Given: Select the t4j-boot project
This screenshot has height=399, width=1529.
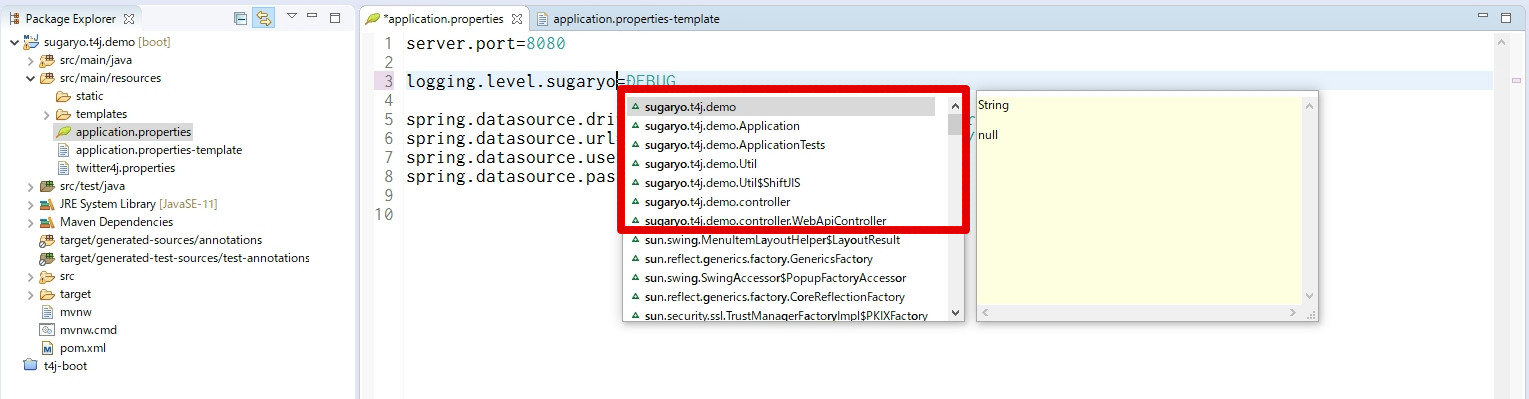Looking at the screenshot, I should 64,366.
